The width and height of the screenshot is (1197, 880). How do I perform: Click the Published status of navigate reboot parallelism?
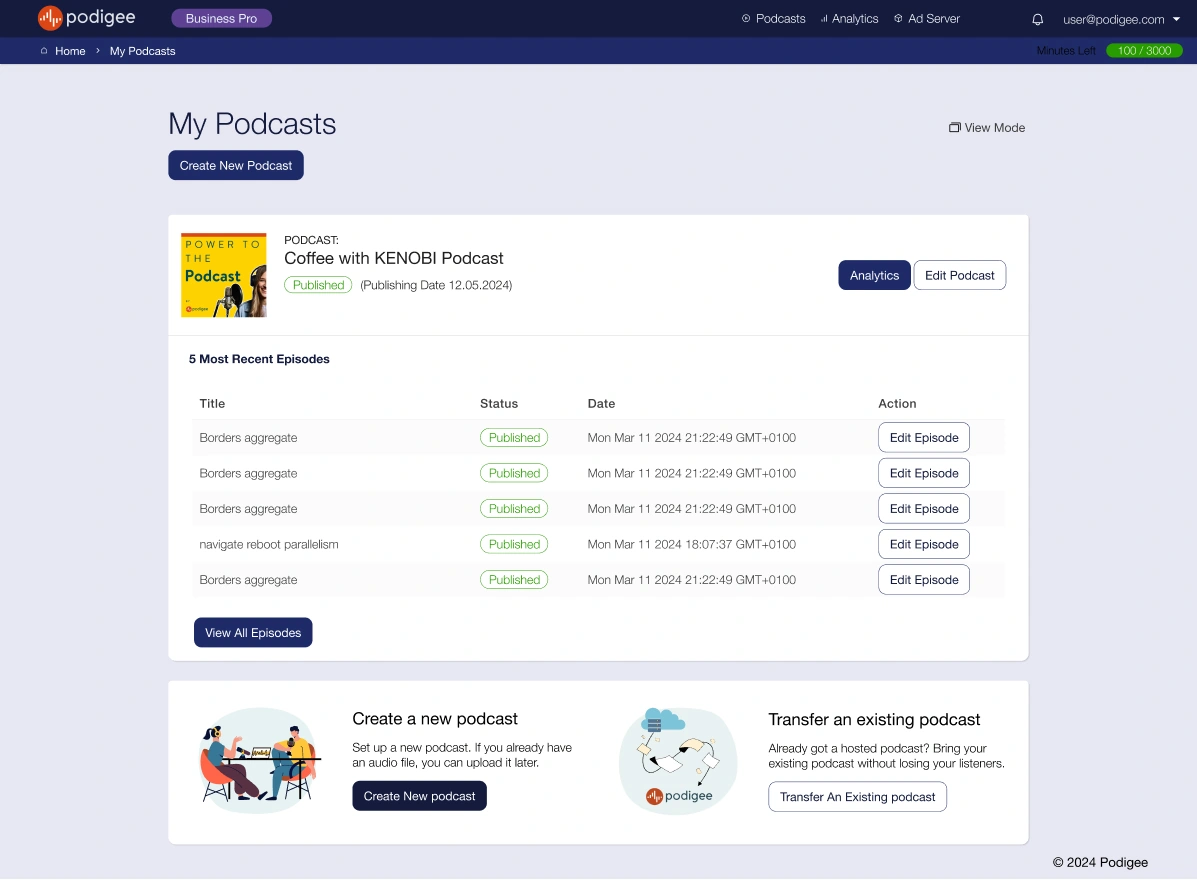tap(514, 544)
